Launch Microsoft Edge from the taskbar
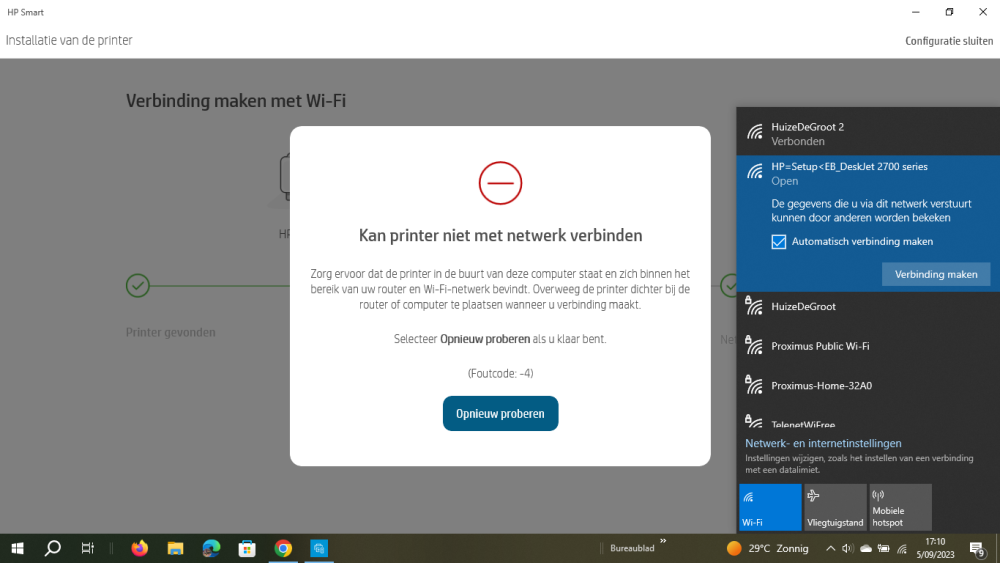 (x=211, y=548)
